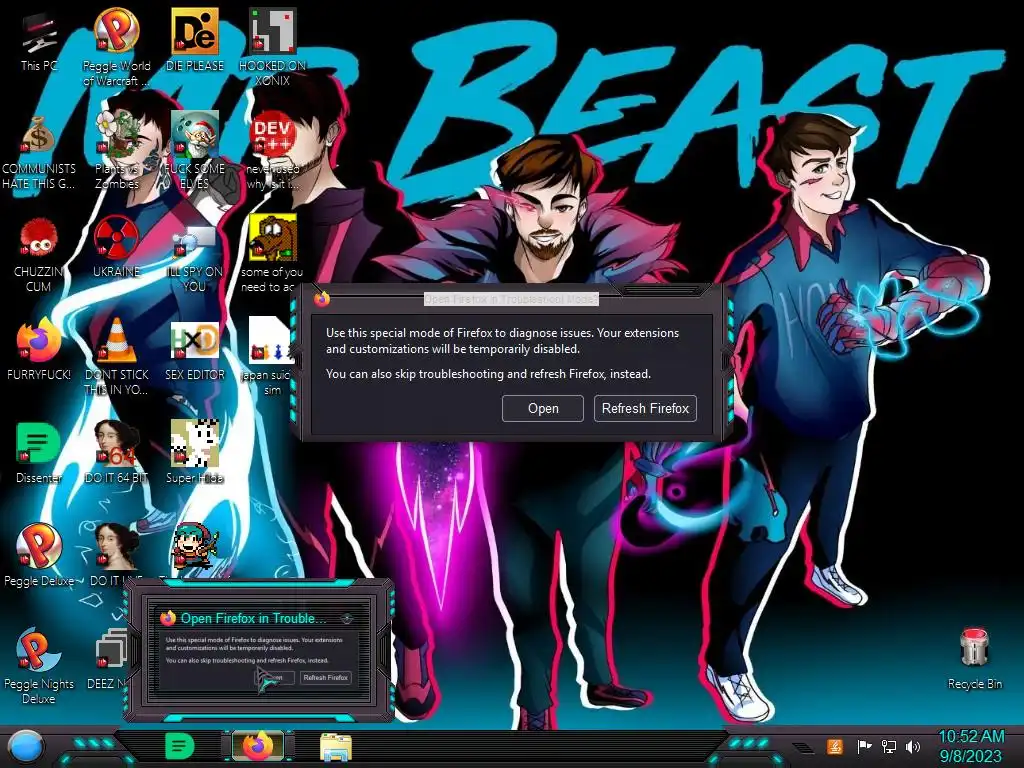Launch Peggle Deluxe desktop shortcut
This screenshot has width=1024, height=768.
tap(39, 555)
